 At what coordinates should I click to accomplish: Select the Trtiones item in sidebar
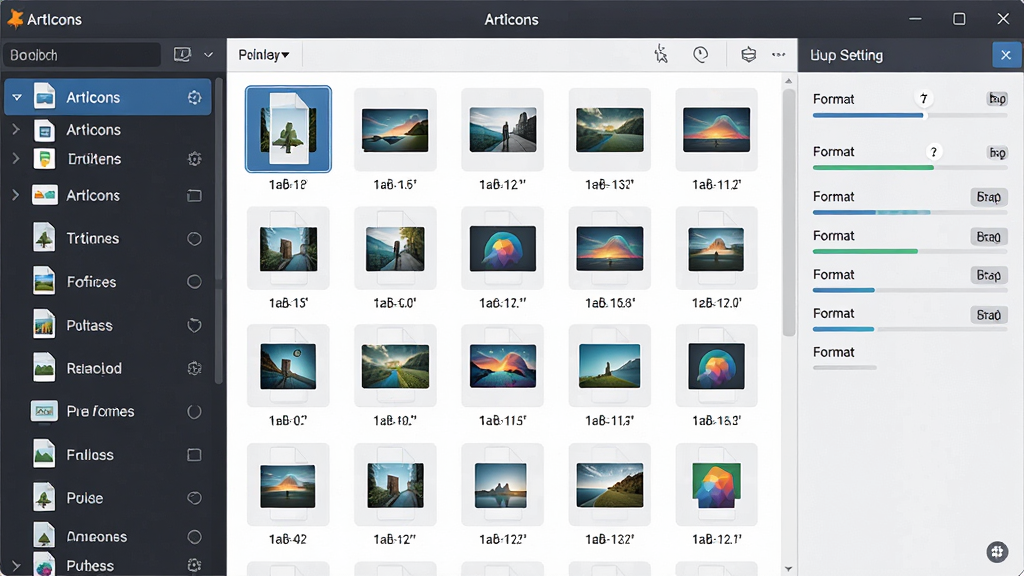click(110, 238)
